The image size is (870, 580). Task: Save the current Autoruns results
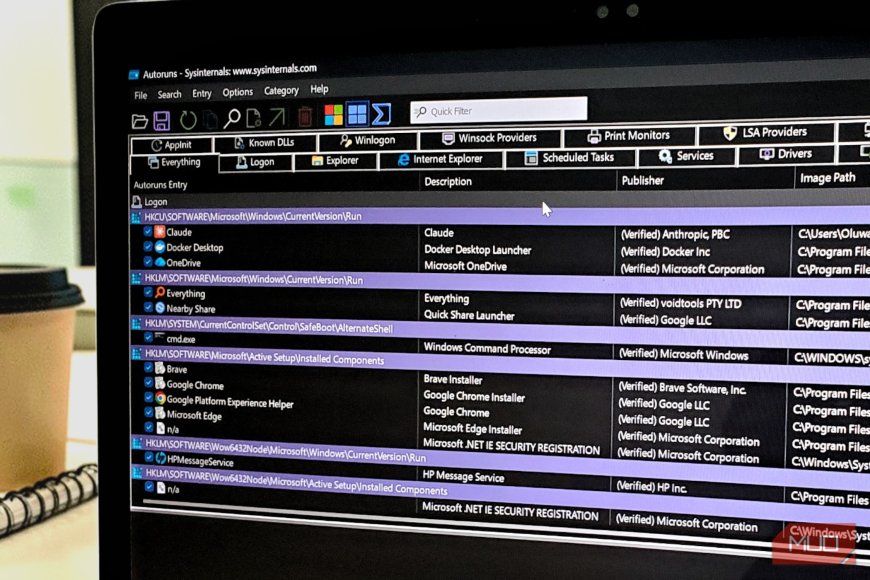pos(162,112)
